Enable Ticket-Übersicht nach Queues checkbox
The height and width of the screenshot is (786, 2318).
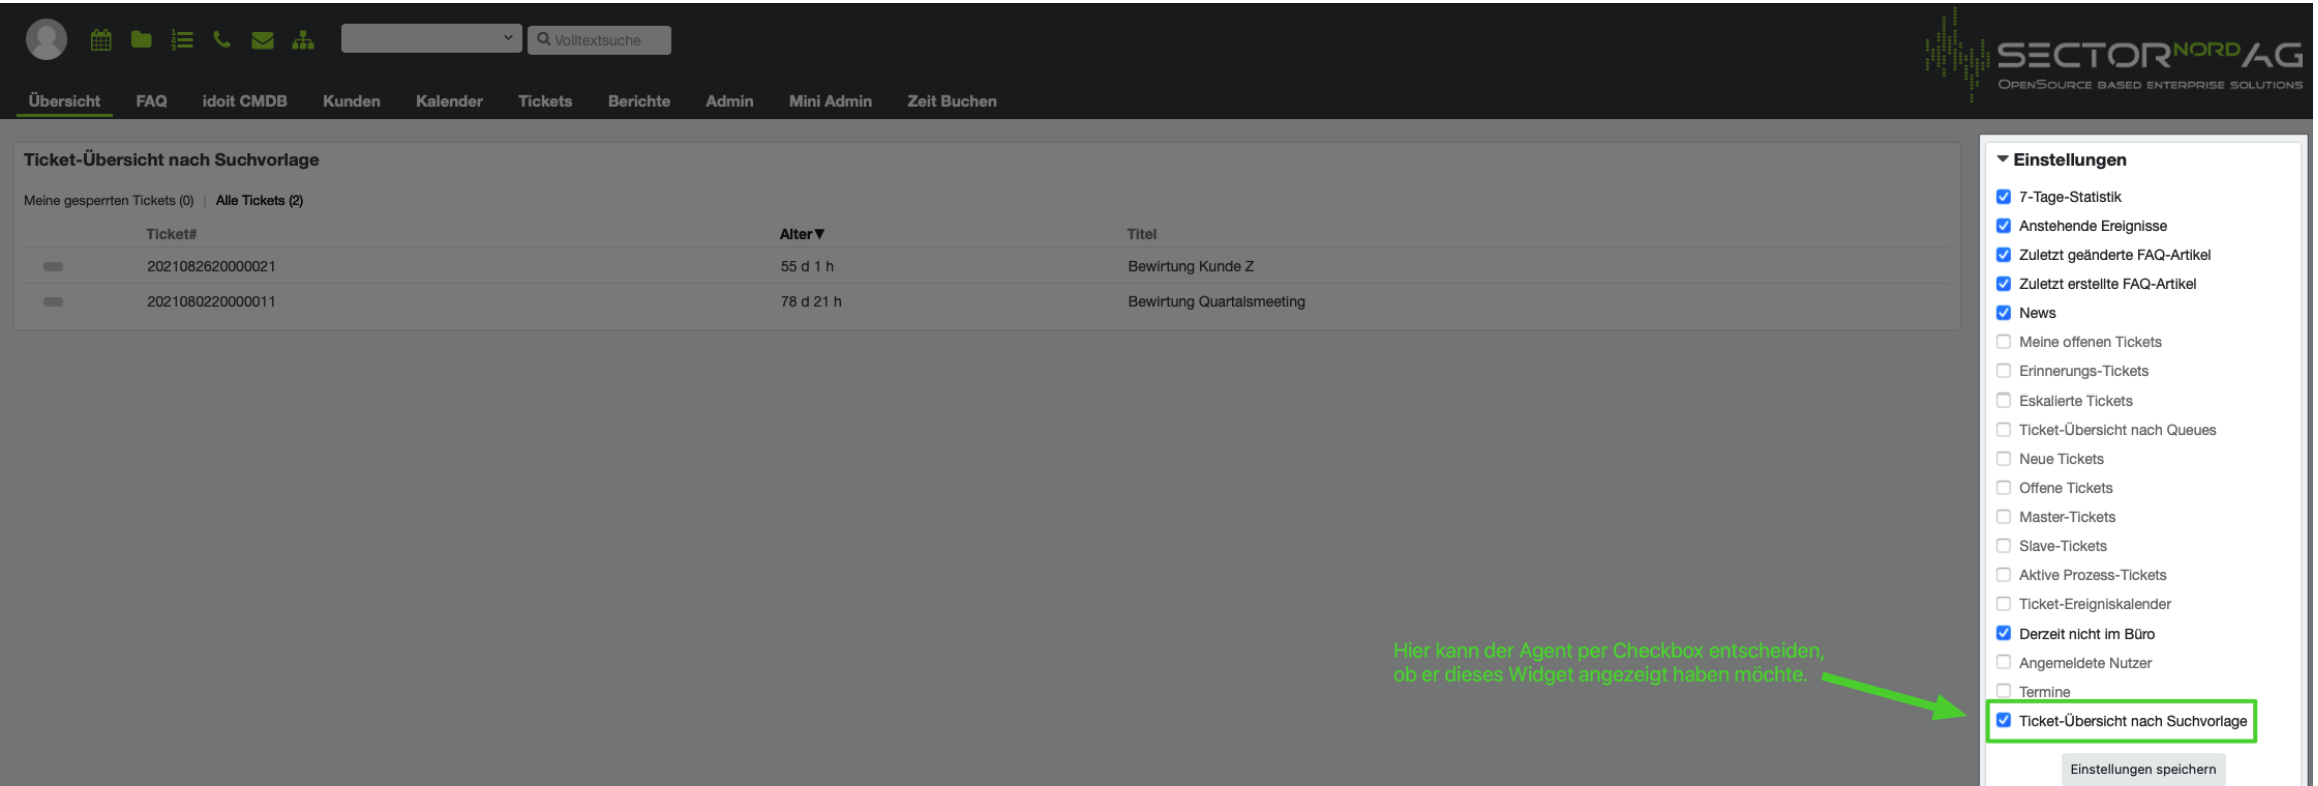click(2003, 430)
